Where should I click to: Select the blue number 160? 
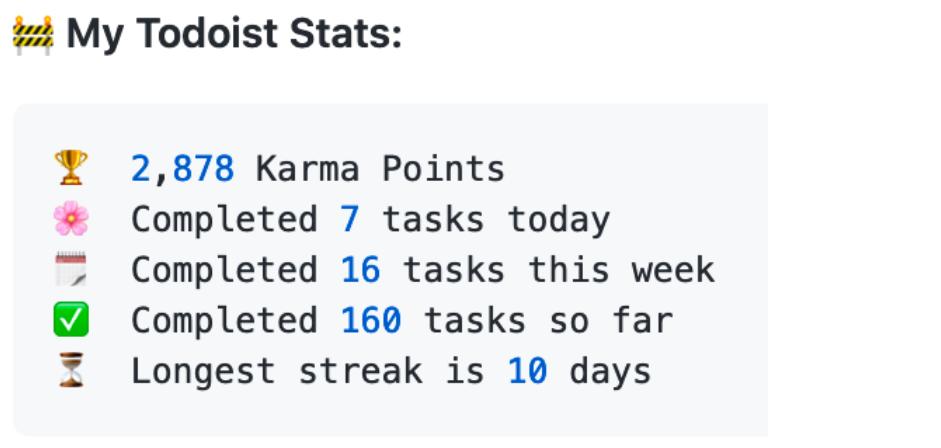point(371,320)
